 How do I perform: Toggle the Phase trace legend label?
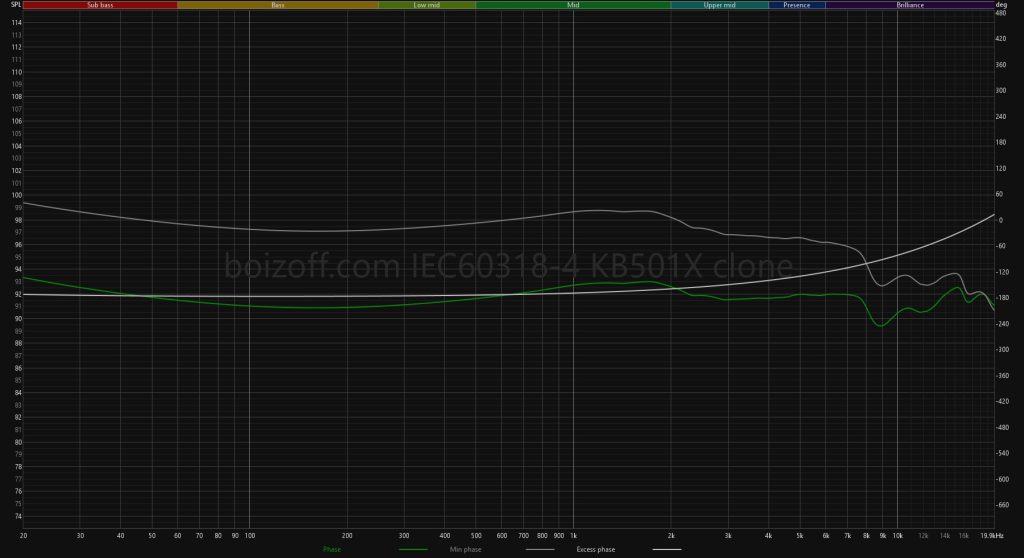pos(333,549)
